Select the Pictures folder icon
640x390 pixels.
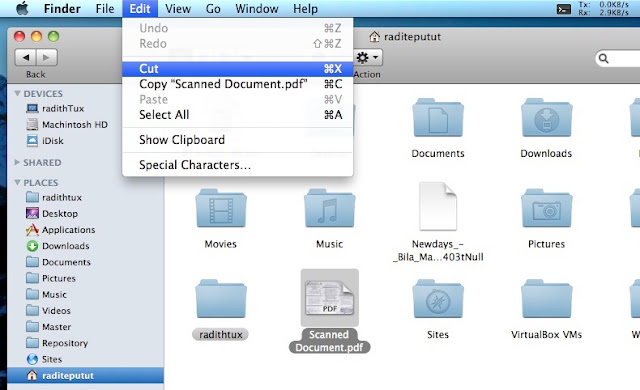pos(547,208)
